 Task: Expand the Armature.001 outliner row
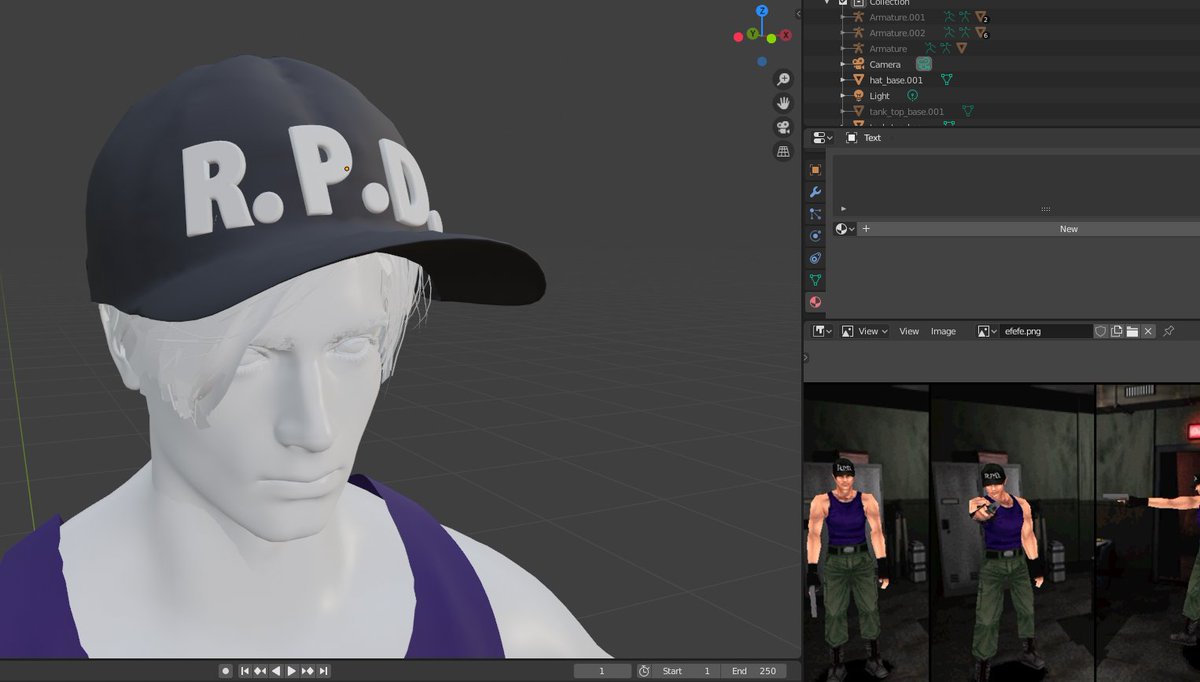click(x=844, y=17)
